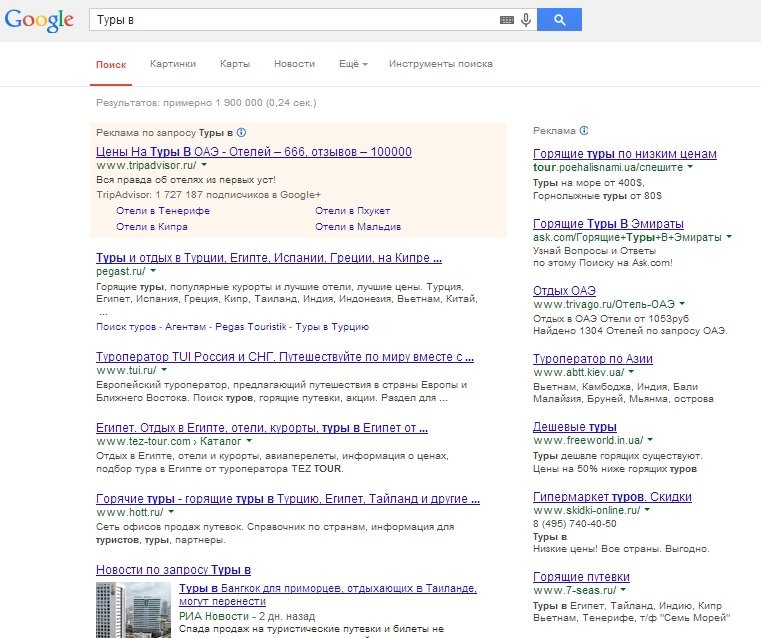Open ad 'Горящие Туры В Эмираты'
Viewport: 761px width, 638px height.
click(608, 224)
